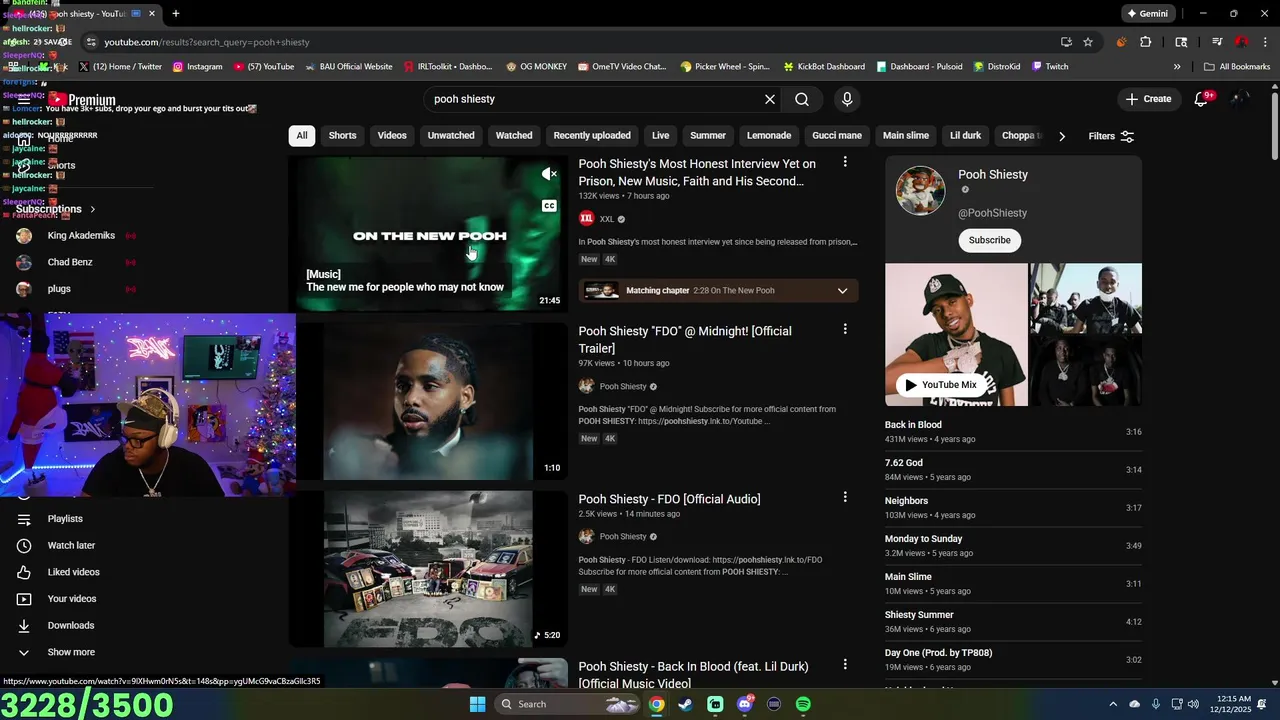This screenshot has width=1280, height=720.
Task: Click the Chrome address bar URL
Action: pyautogui.click(x=207, y=42)
